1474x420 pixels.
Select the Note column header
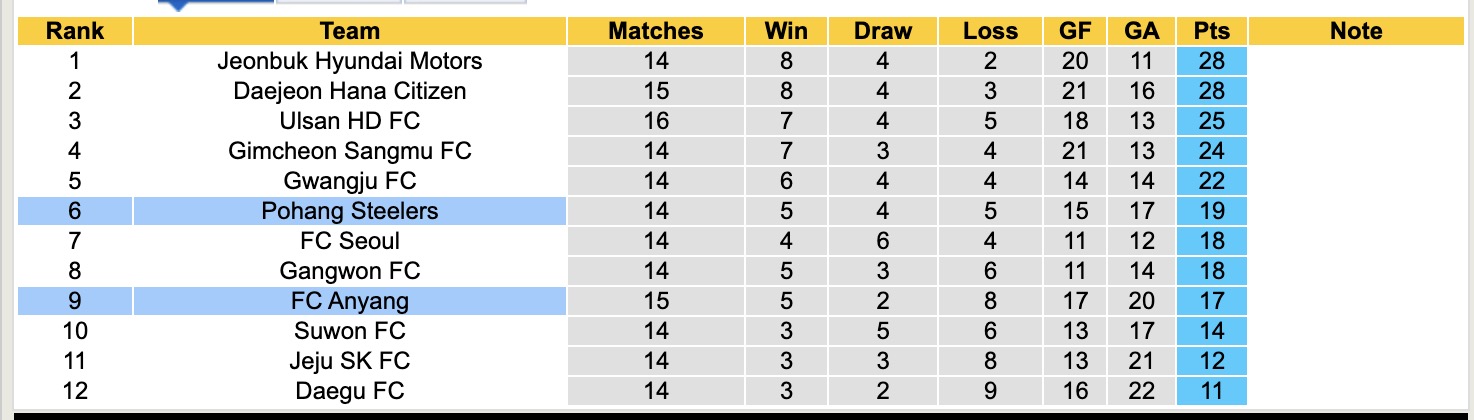click(x=1355, y=31)
